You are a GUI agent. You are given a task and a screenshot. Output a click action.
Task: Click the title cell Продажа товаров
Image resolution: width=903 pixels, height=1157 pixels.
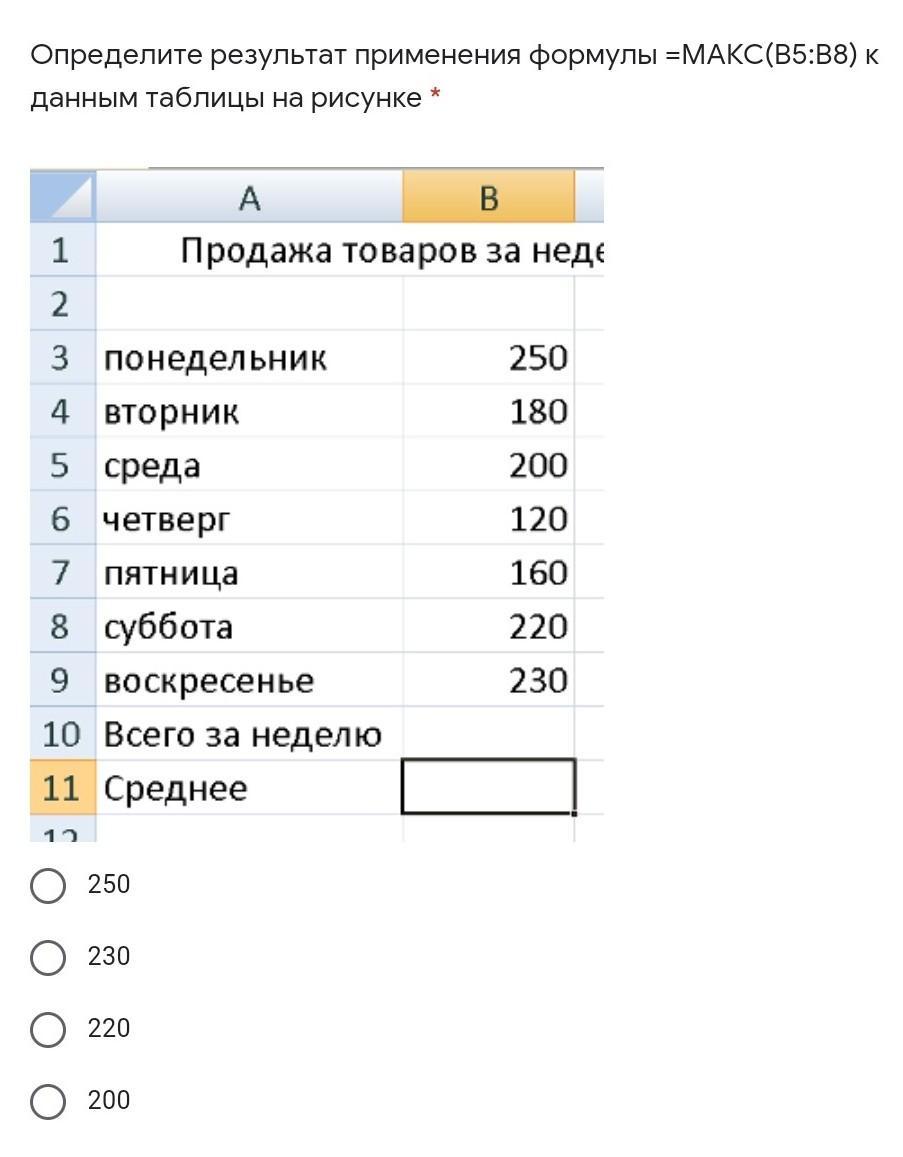390,251
